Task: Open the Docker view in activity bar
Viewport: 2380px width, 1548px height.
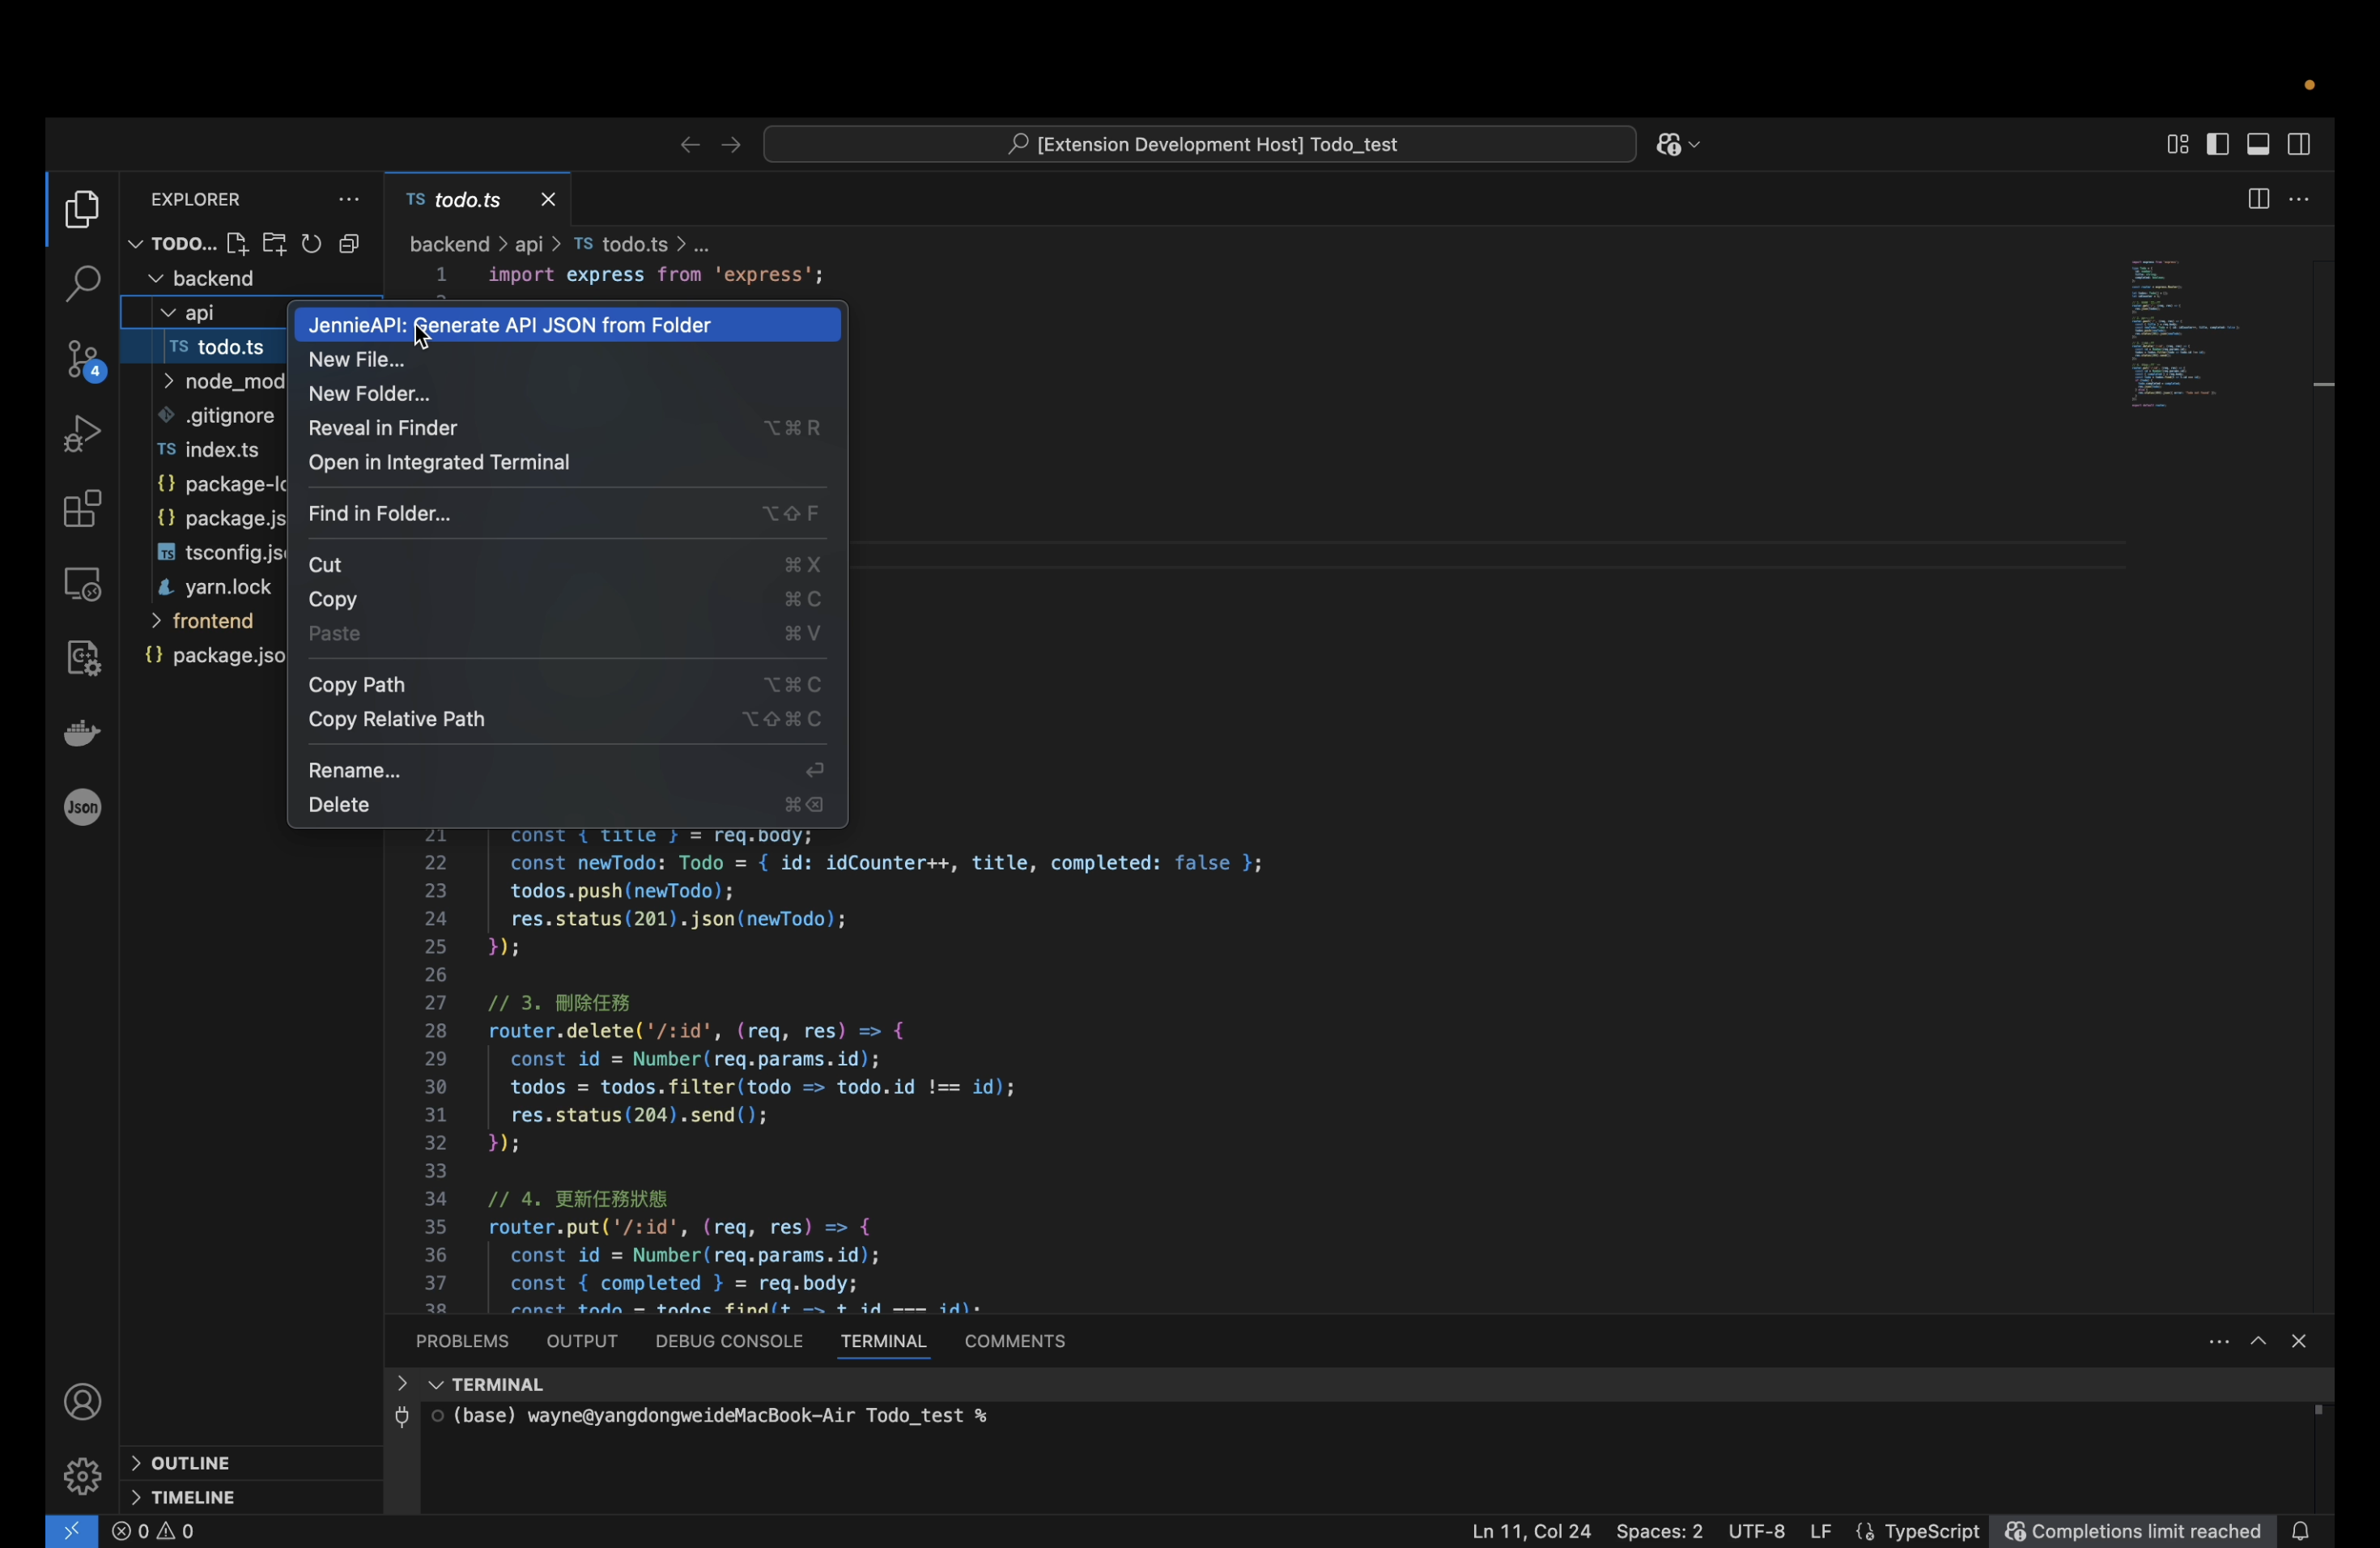Action: [x=82, y=733]
